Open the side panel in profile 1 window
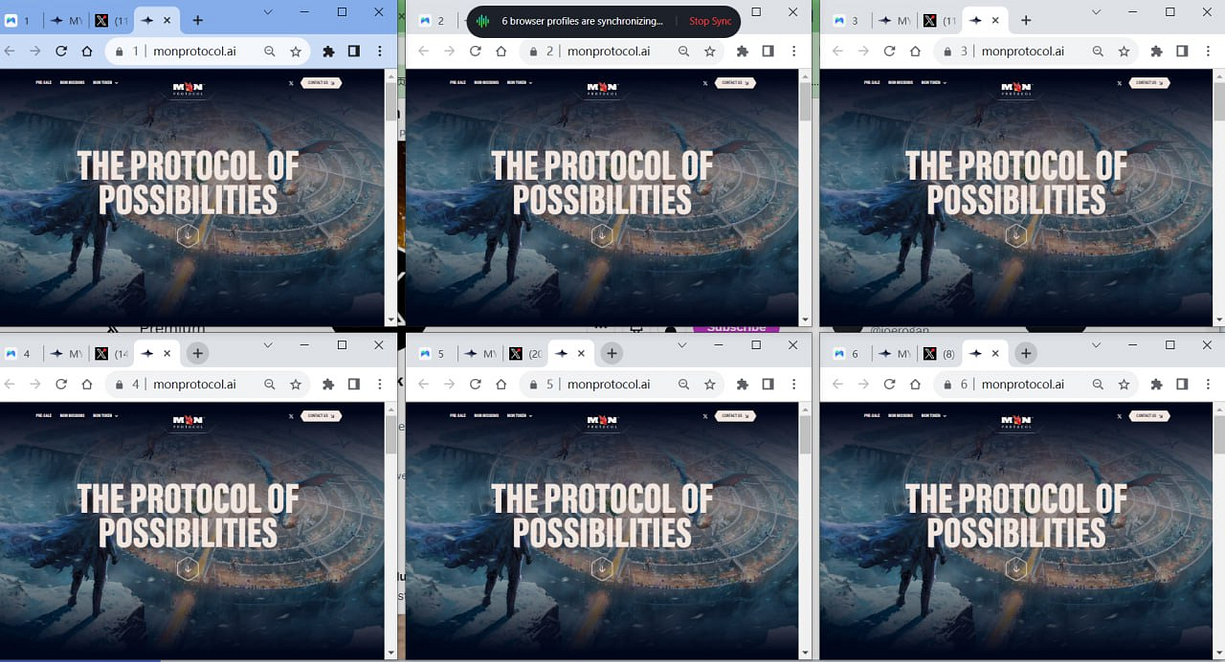The image size is (1225, 662). [354, 51]
